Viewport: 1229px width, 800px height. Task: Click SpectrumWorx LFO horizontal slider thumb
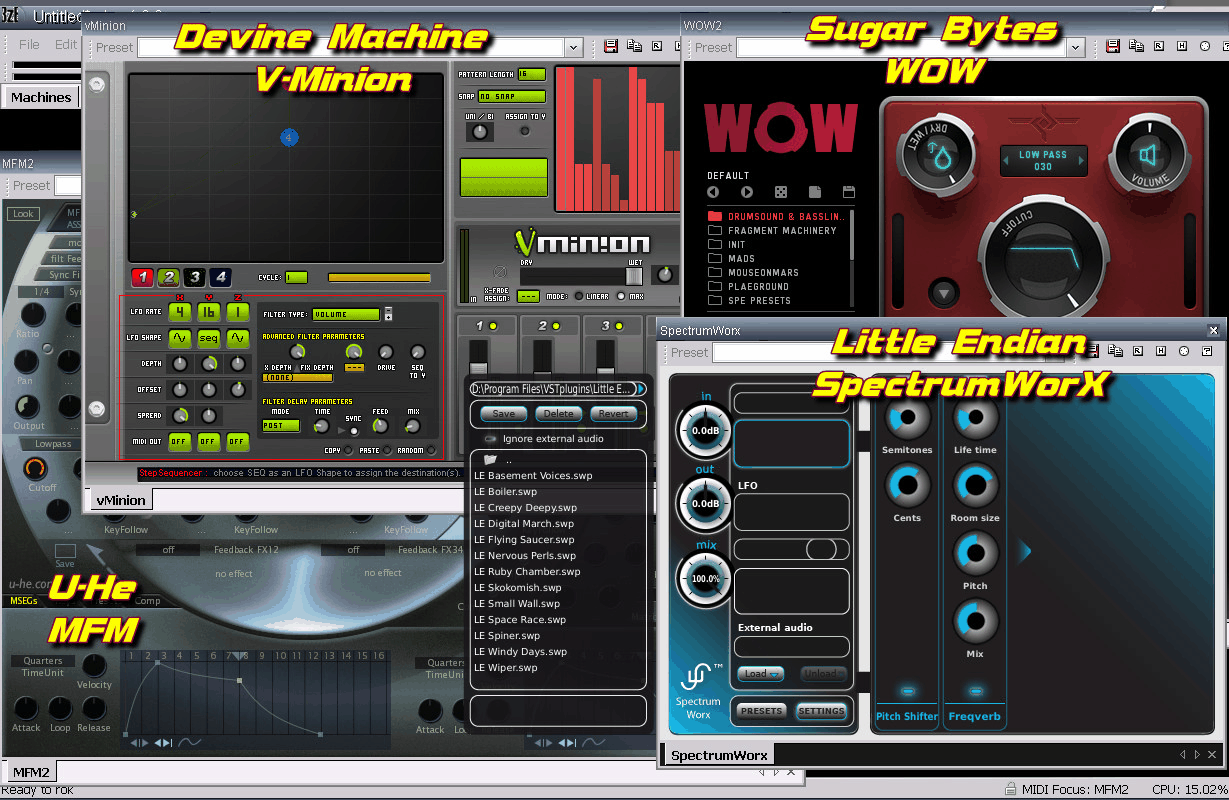[x=821, y=549]
